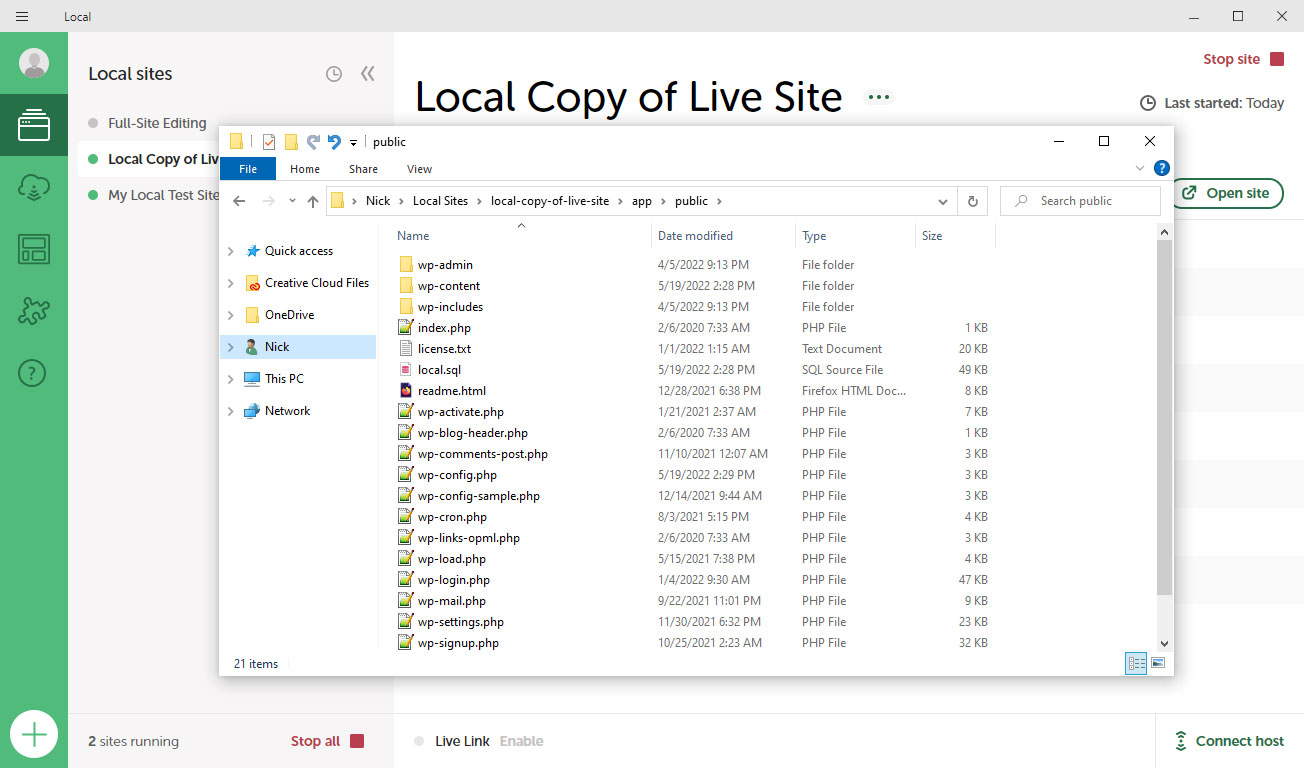Click the Open site button

click(1227, 193)
